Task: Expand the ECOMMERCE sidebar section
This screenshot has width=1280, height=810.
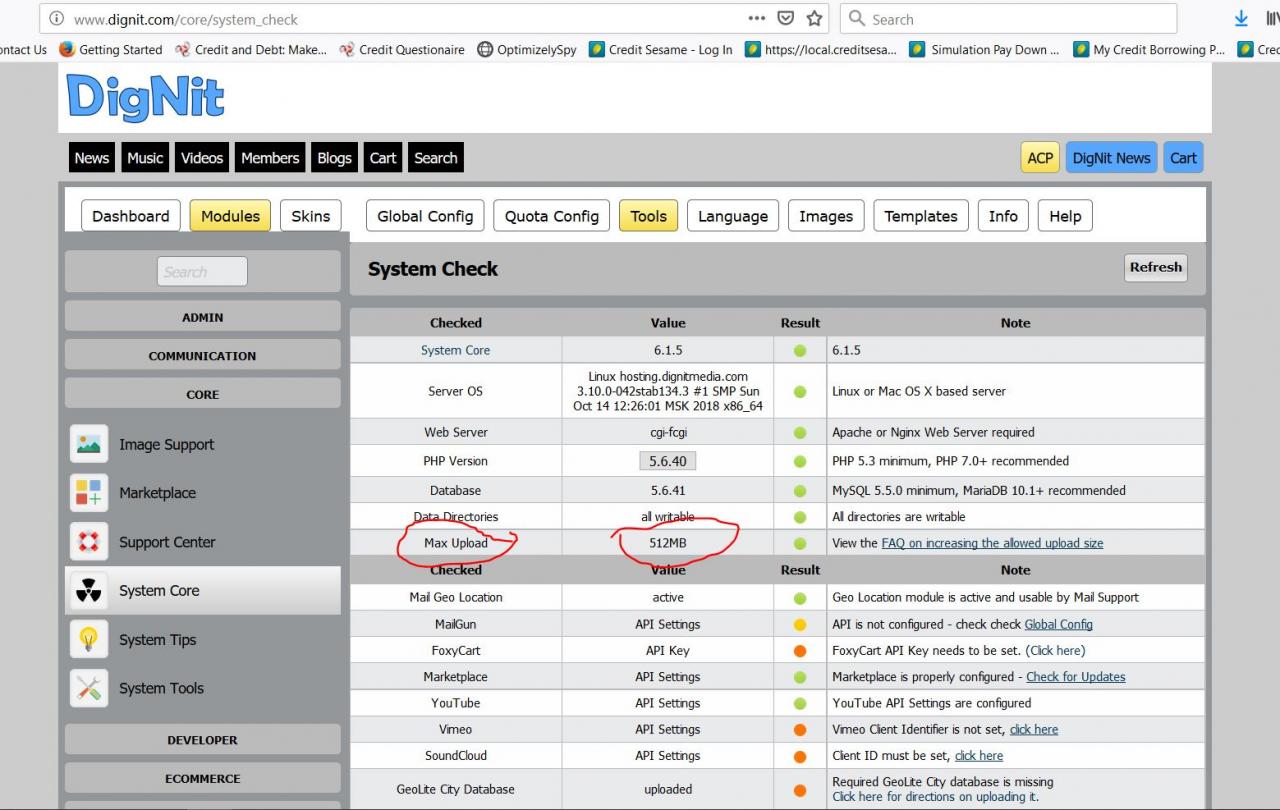Action: tap(202, 778)
